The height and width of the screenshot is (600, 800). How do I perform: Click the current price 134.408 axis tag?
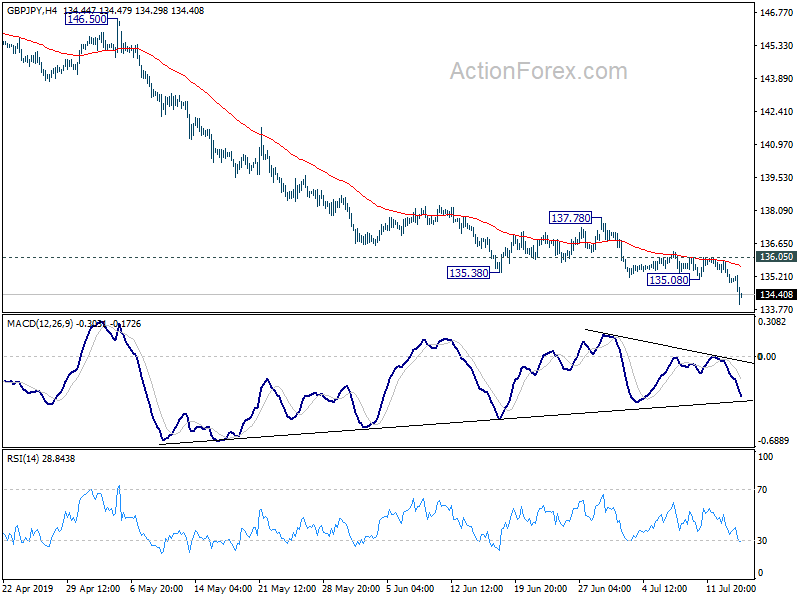tap(776, 295)
